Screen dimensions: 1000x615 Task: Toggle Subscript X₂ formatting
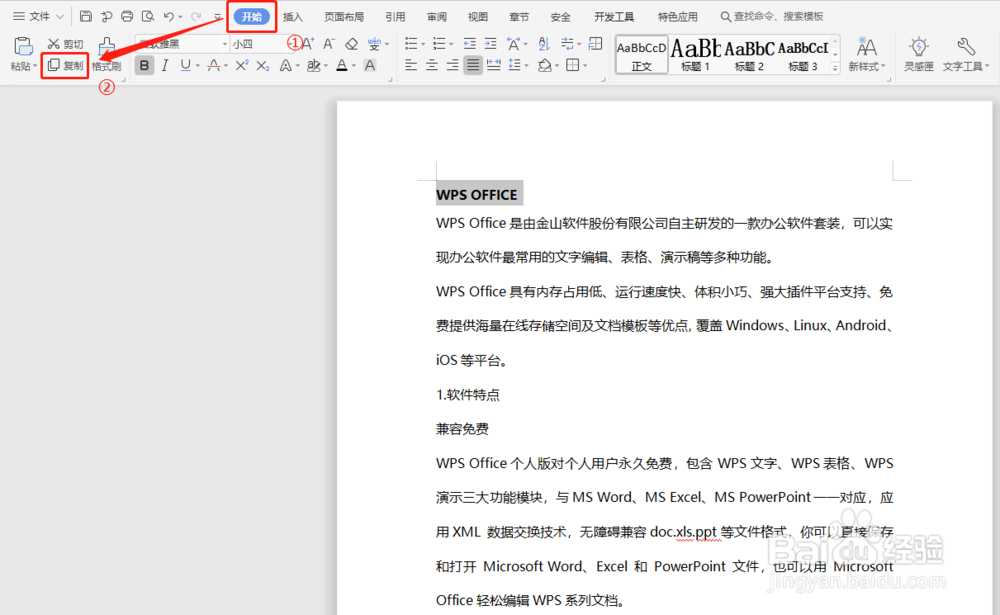click(x=263, y=66)
